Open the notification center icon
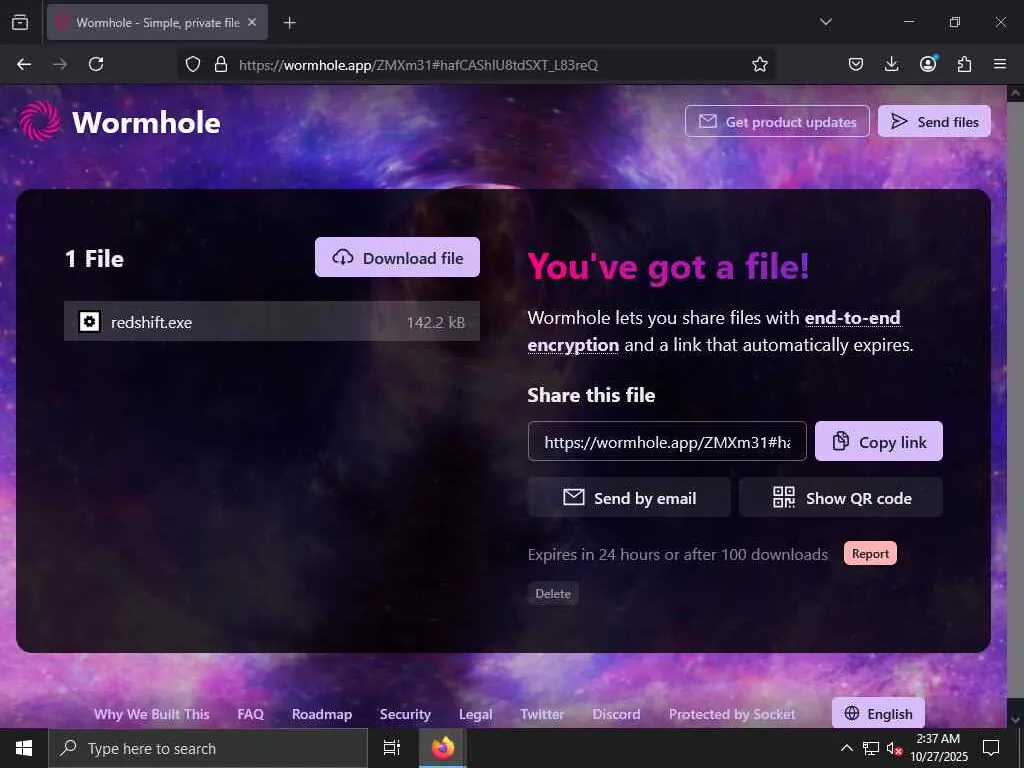The height and width of the screenshot is (768, 1024). click(x=991, y=748)
